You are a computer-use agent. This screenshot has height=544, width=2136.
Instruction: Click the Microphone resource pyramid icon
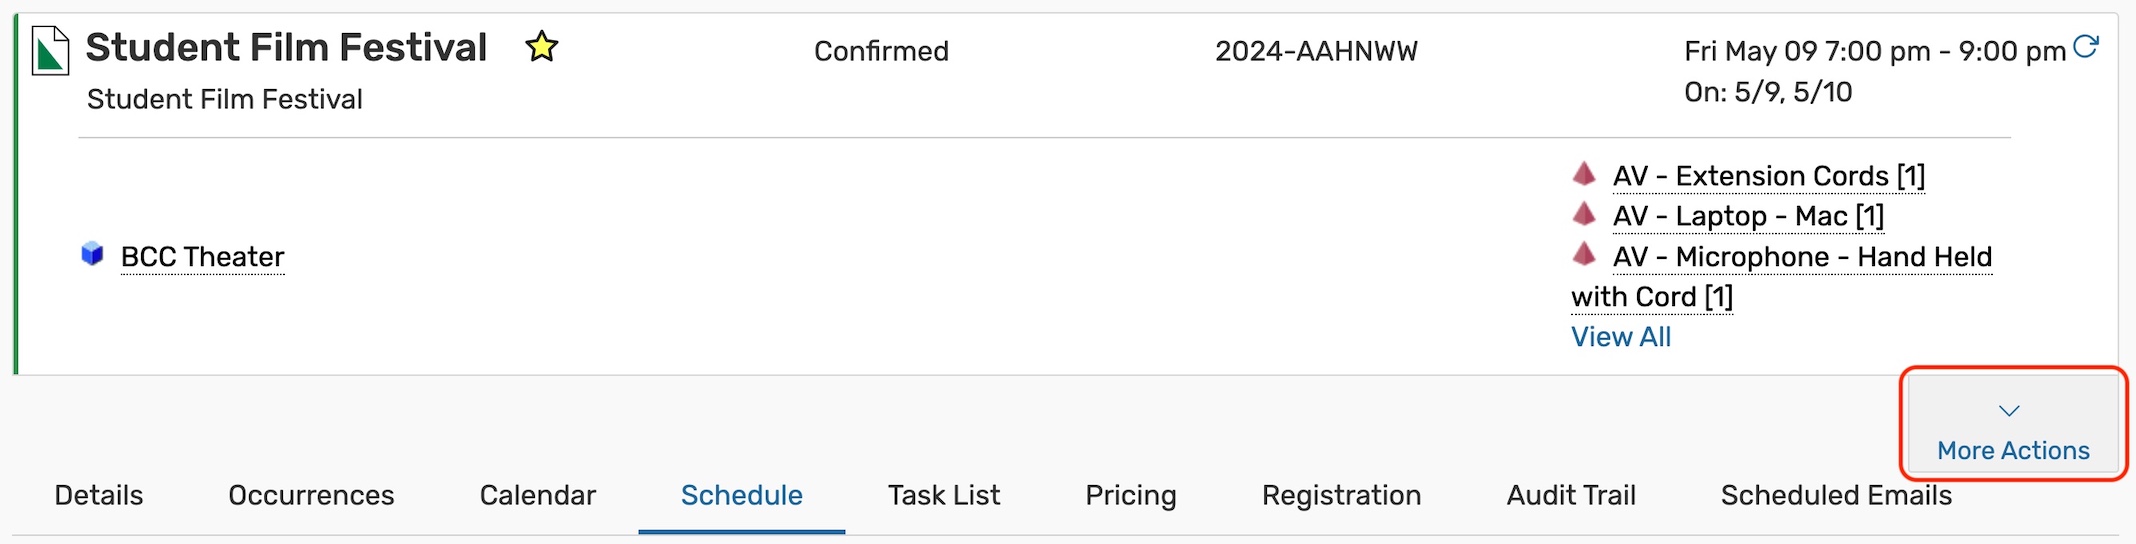click(1584, 254)
